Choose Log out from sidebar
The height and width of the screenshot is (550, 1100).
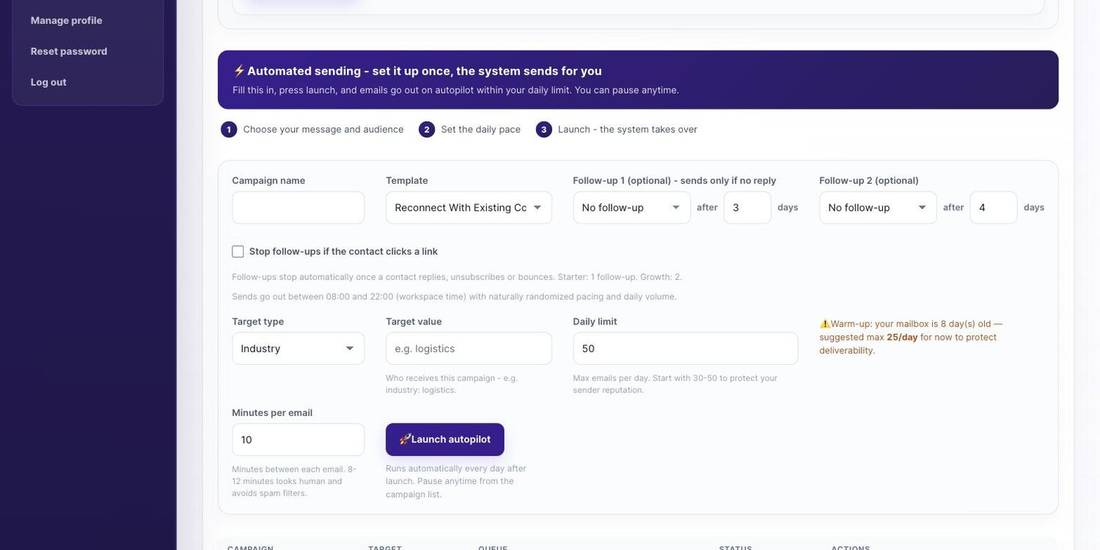click(x=48, y=82)
